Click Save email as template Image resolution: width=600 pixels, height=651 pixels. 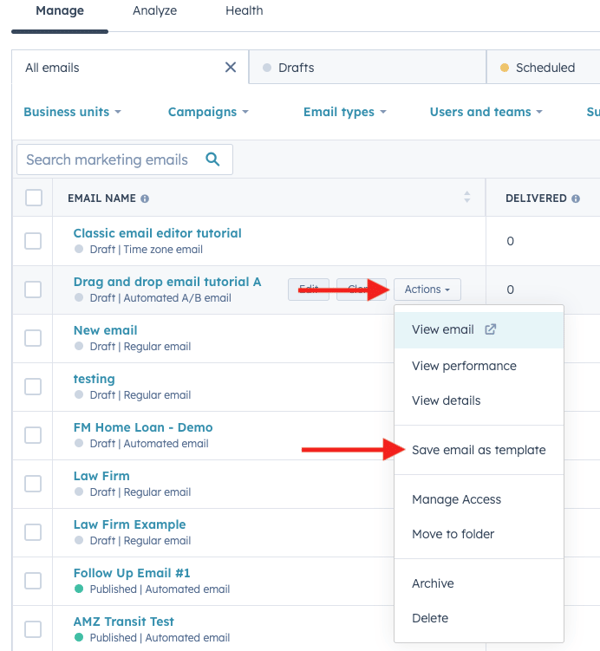tap(478, 450)
